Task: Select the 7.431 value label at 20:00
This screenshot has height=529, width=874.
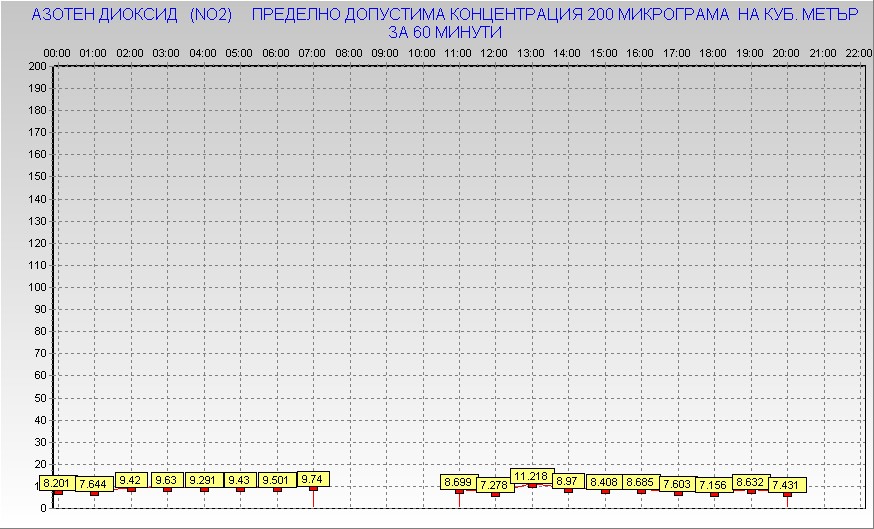Action: pyautogui.click(x=787, y=485)
